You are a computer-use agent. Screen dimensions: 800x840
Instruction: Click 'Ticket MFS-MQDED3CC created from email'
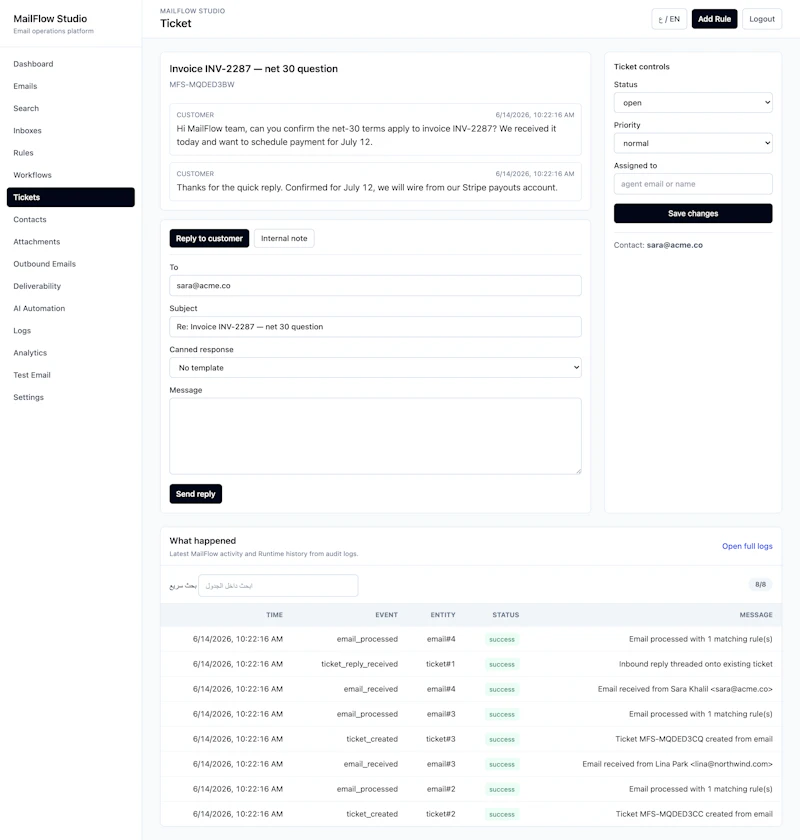[x=694, y=814]
